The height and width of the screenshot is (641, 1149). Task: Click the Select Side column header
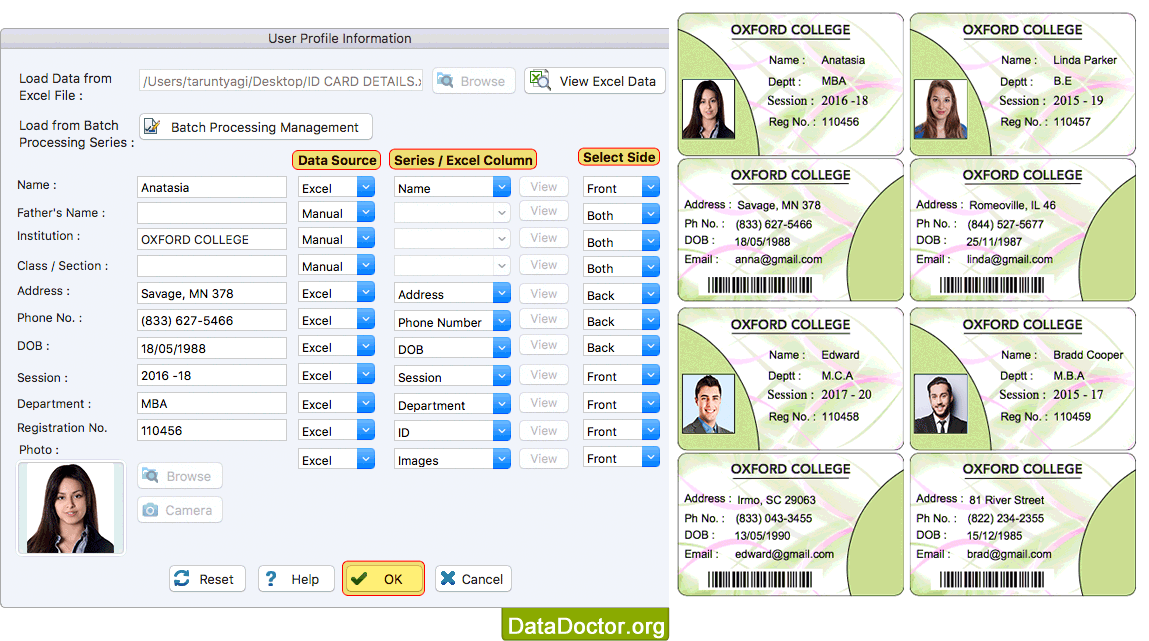619,157
